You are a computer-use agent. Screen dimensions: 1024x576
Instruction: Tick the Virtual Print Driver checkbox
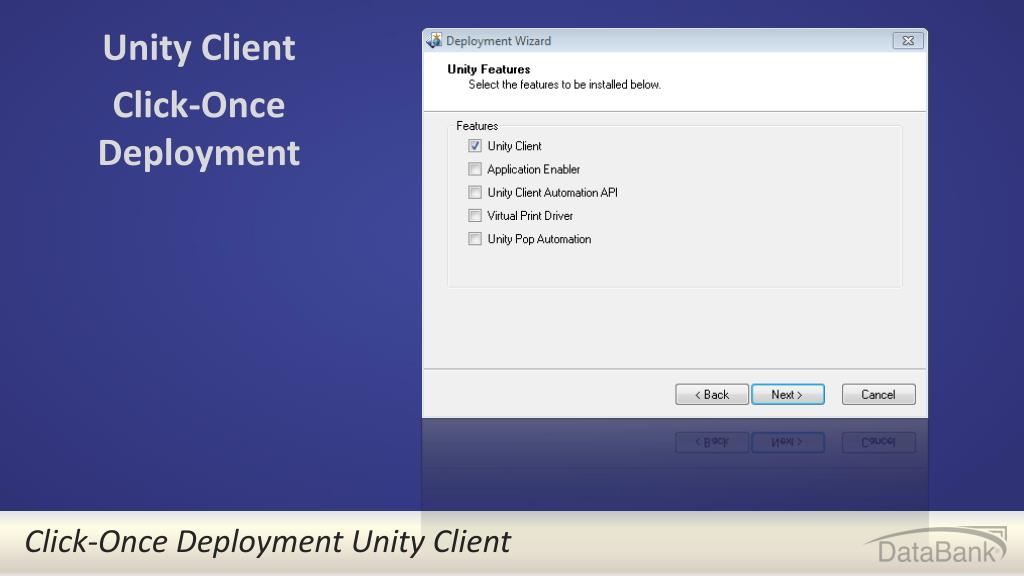click(475, 216)
